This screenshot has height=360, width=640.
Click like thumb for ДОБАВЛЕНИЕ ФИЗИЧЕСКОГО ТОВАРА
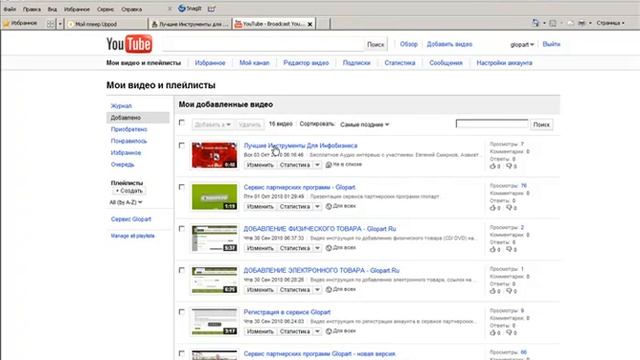coord(493,249)
